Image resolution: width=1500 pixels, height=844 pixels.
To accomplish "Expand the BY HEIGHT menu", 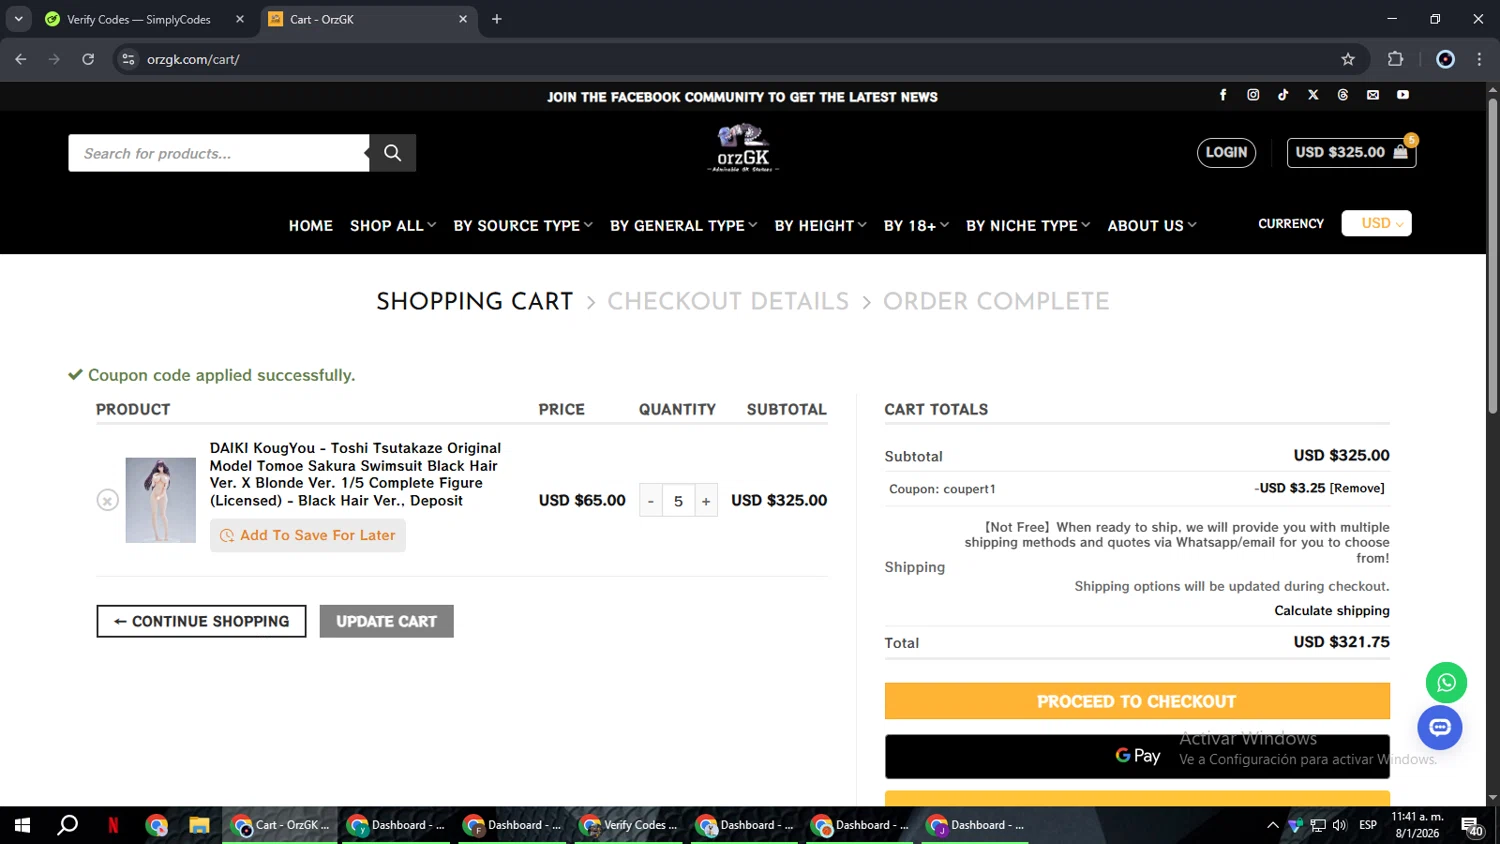I will point(820,226).
